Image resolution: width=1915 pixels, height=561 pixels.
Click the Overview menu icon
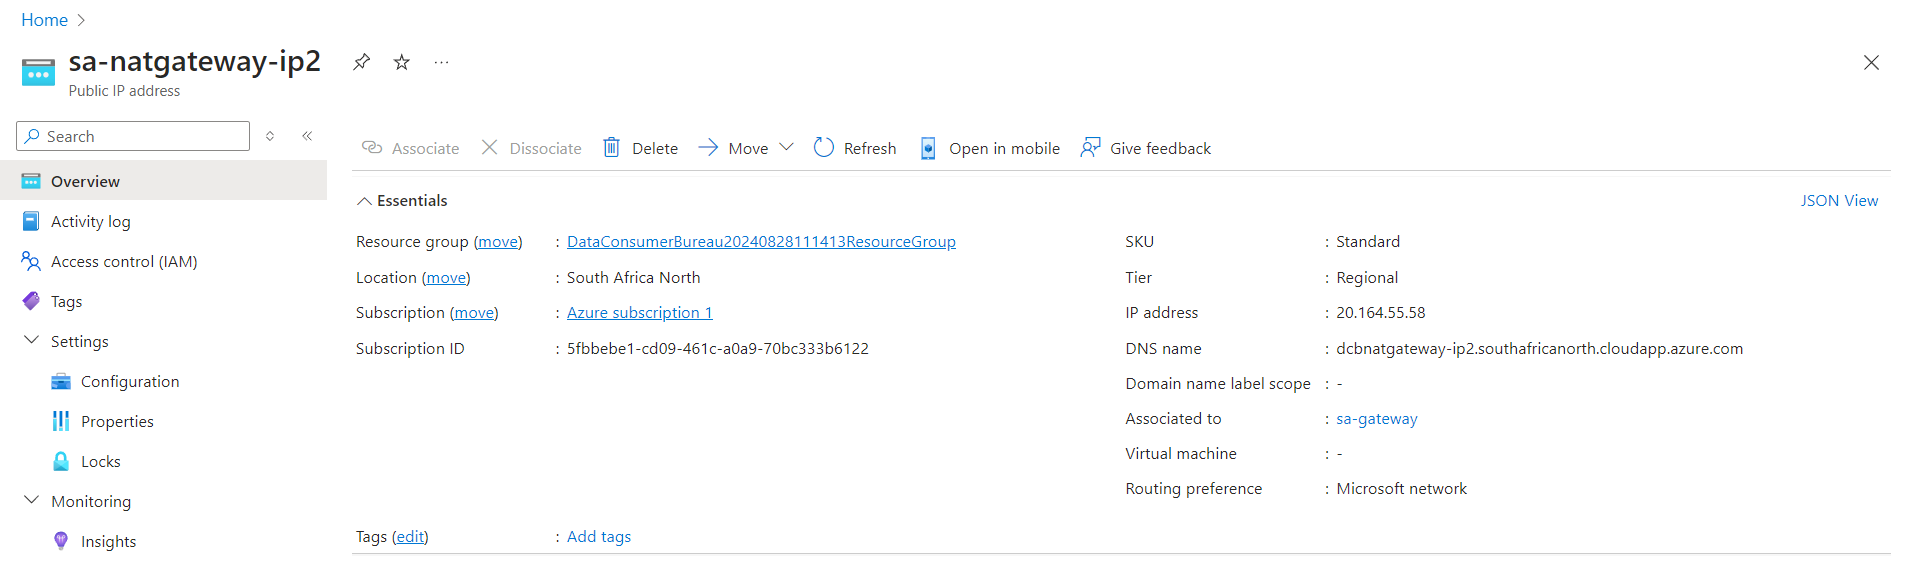pos(31,181)
